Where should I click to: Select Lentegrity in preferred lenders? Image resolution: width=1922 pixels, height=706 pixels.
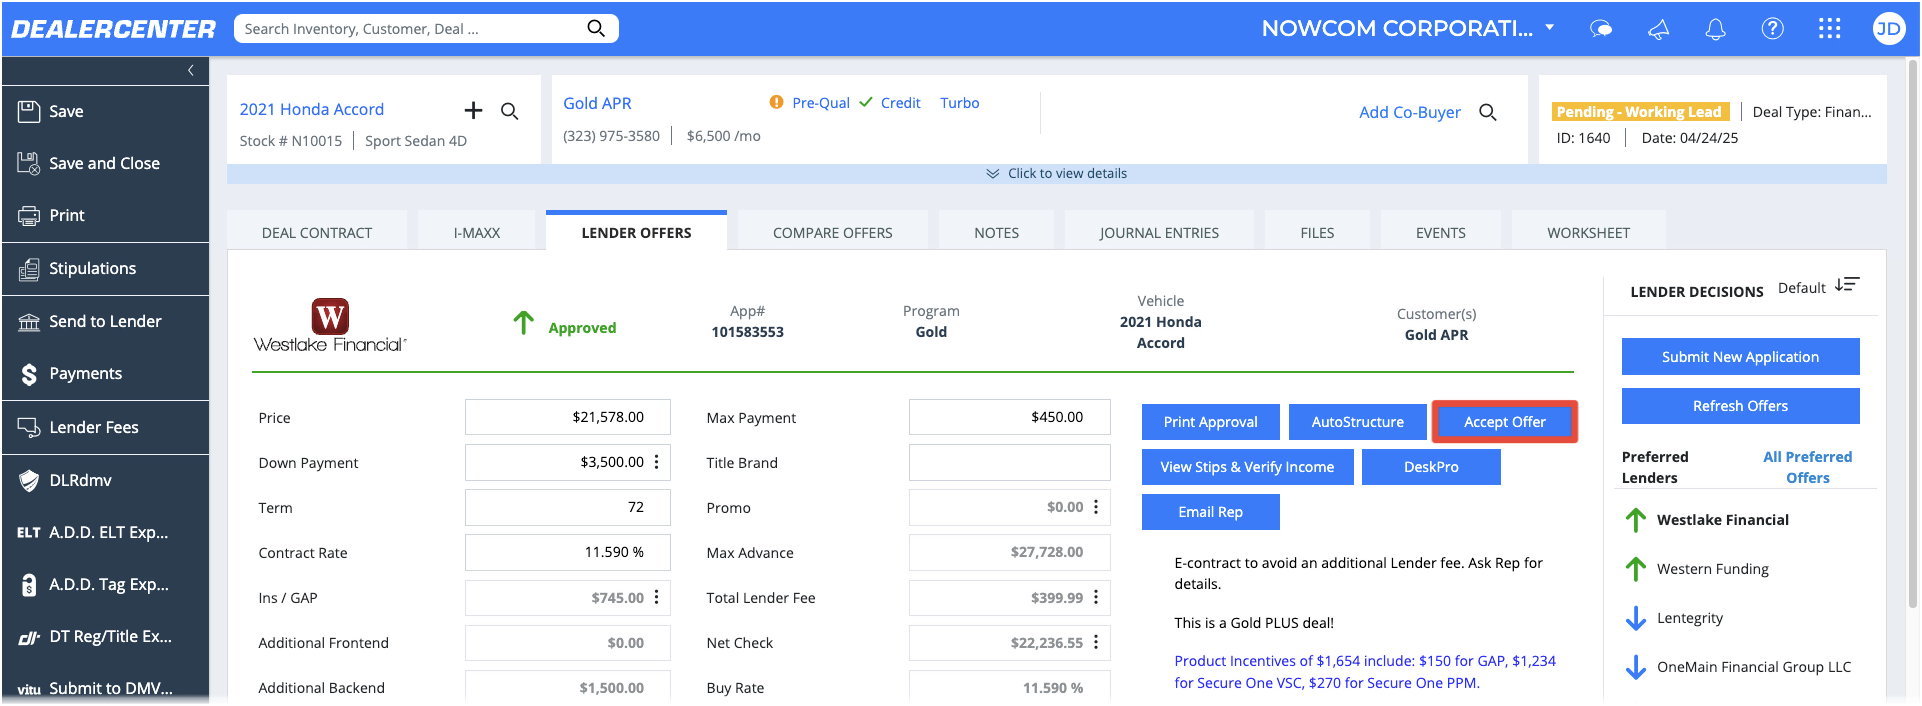coord(1689,618)
